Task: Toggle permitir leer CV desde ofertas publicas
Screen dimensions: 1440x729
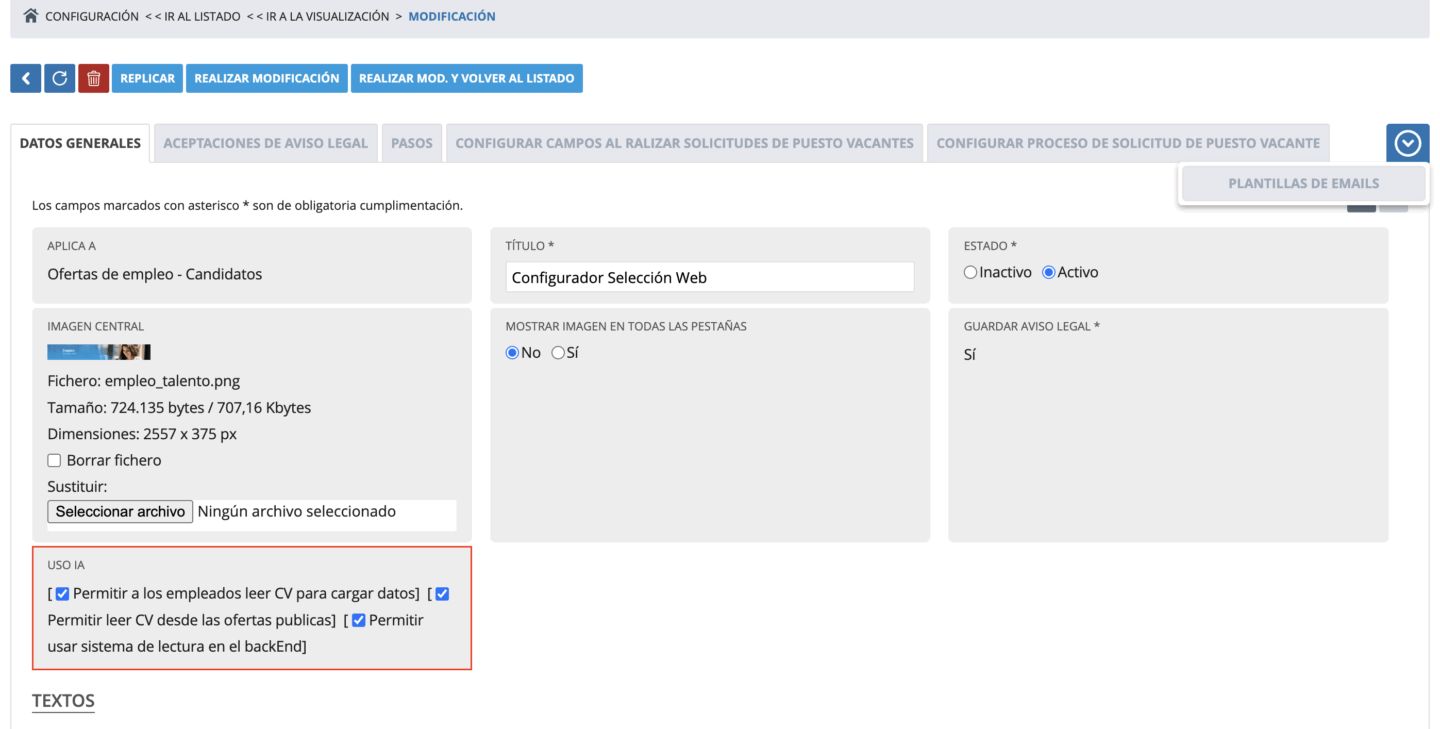Action: click(x=442, y=593)
